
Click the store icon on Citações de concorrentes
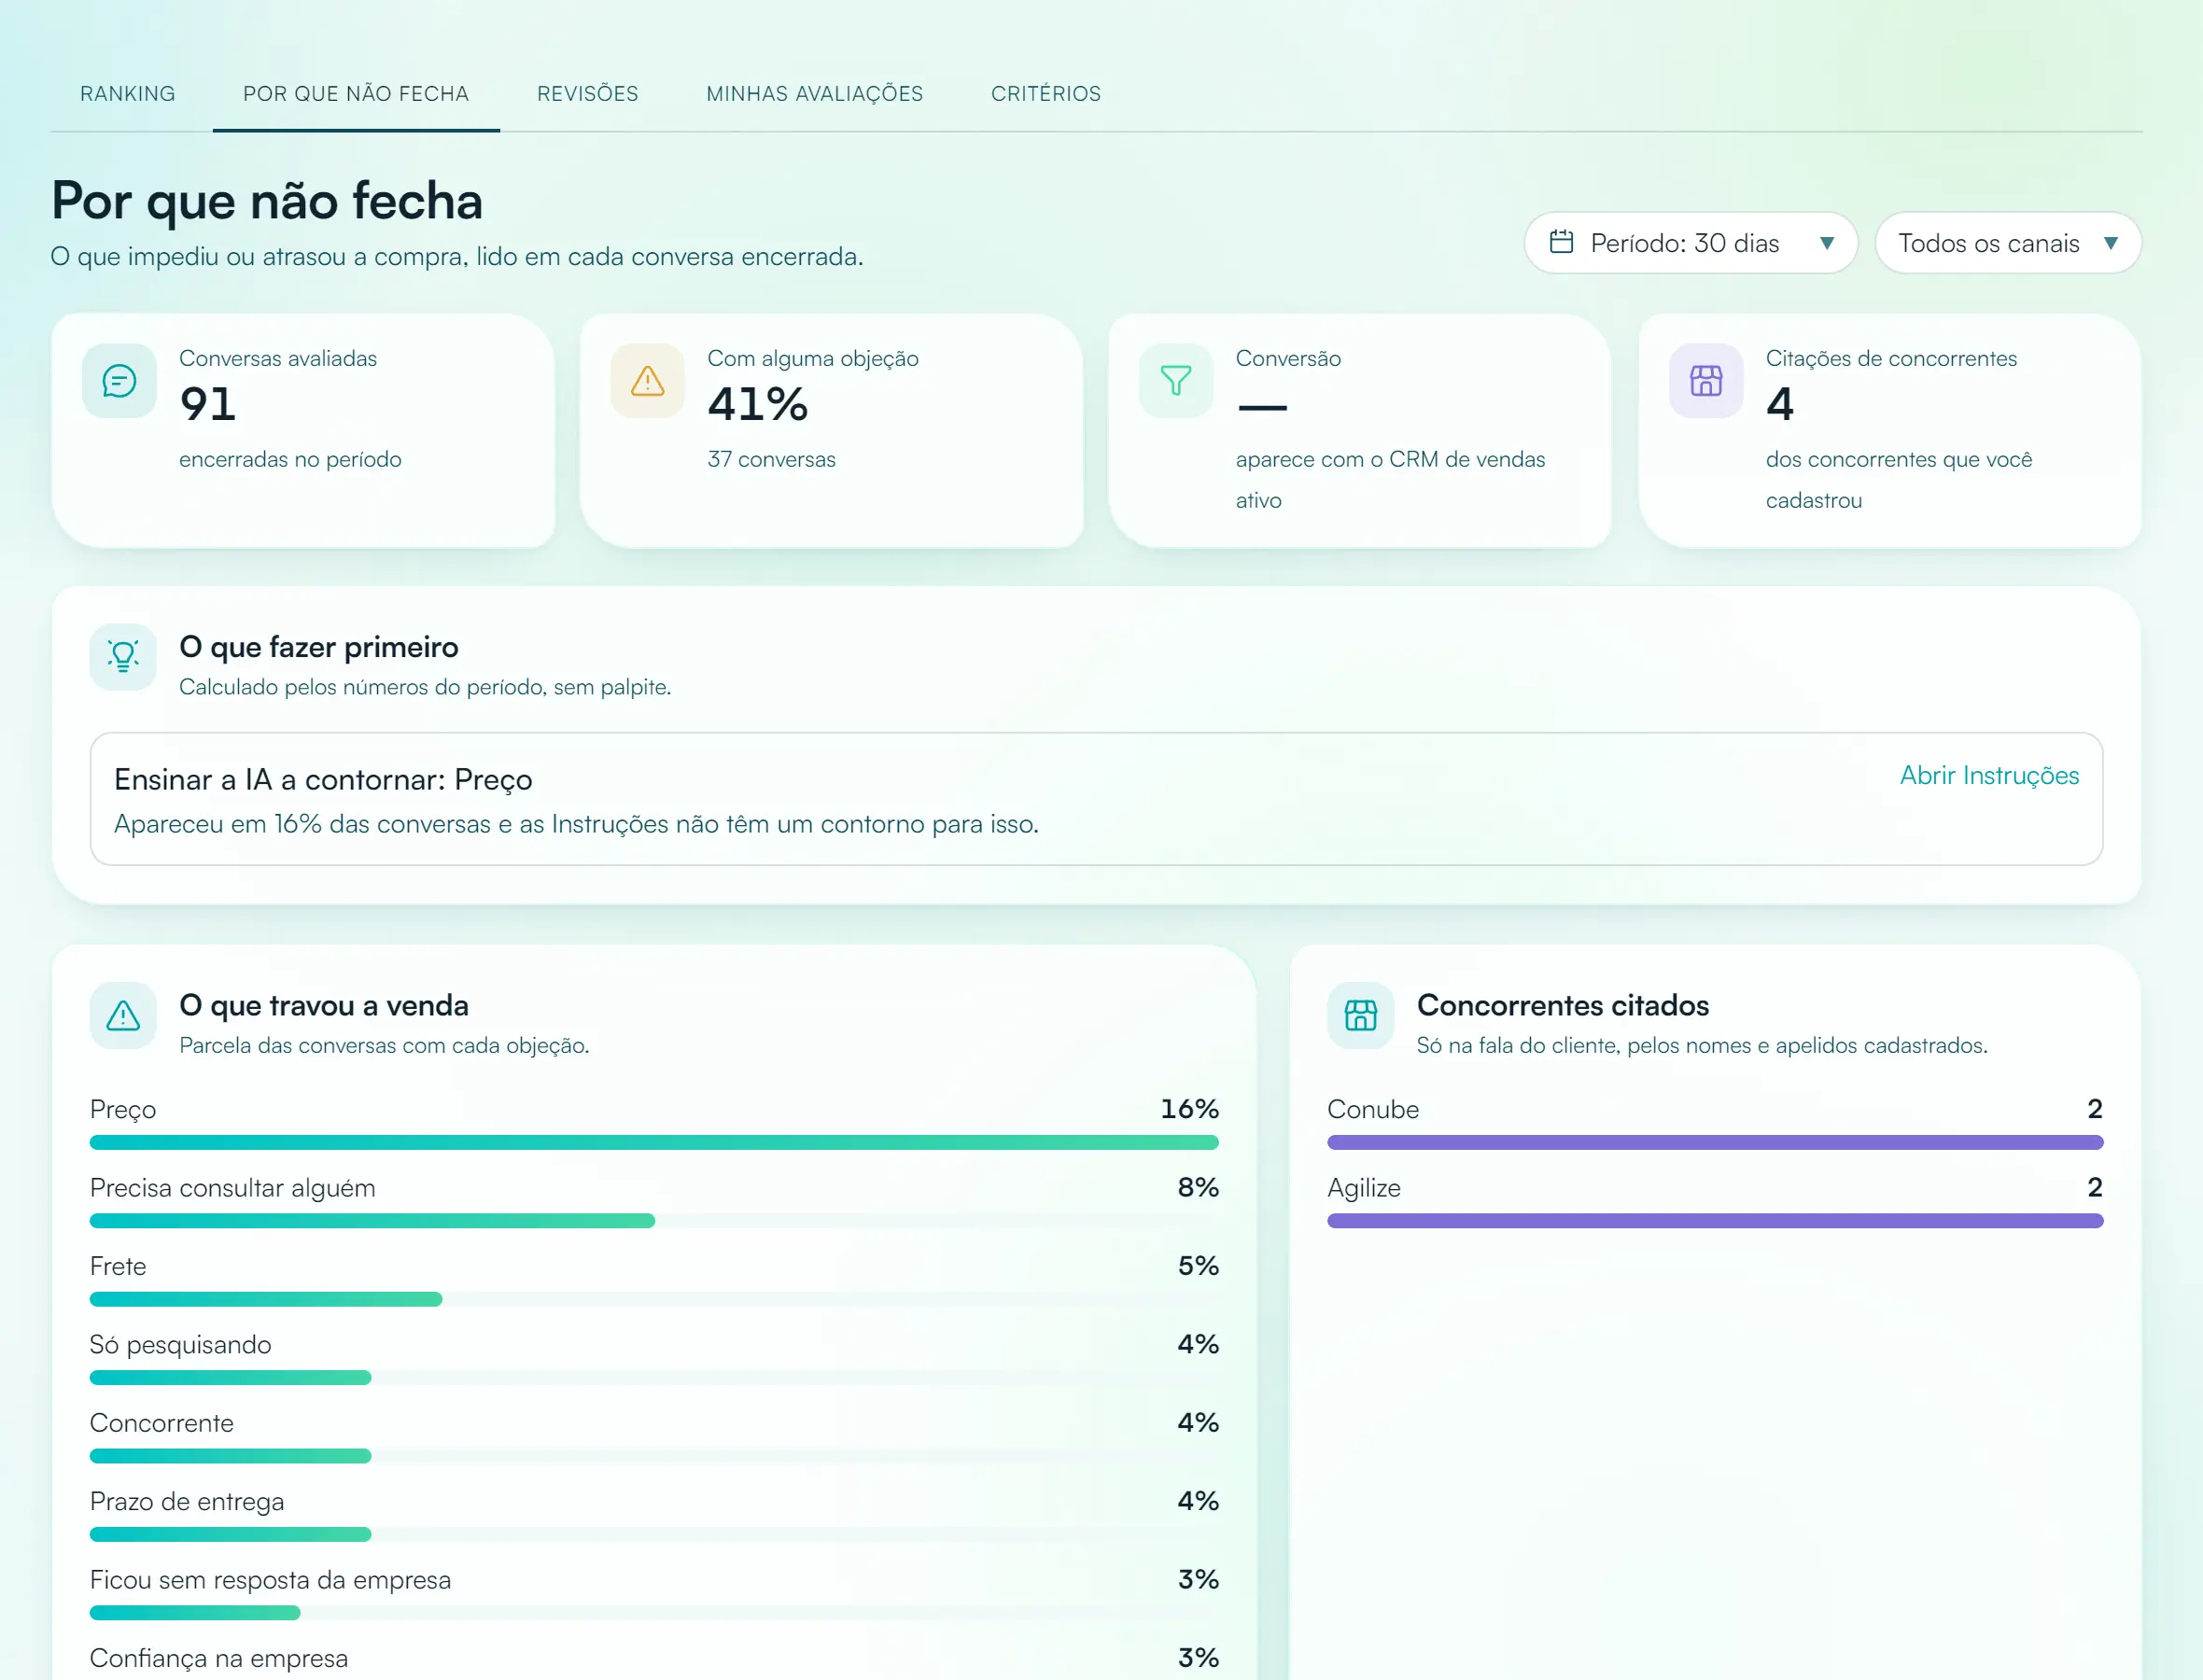1705,381
